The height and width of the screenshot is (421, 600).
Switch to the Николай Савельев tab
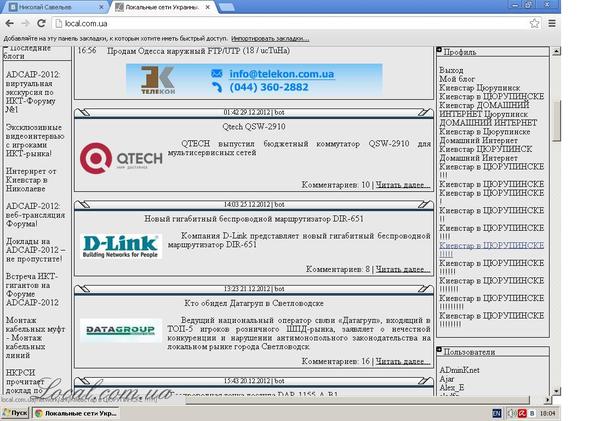tap(48, 6)
